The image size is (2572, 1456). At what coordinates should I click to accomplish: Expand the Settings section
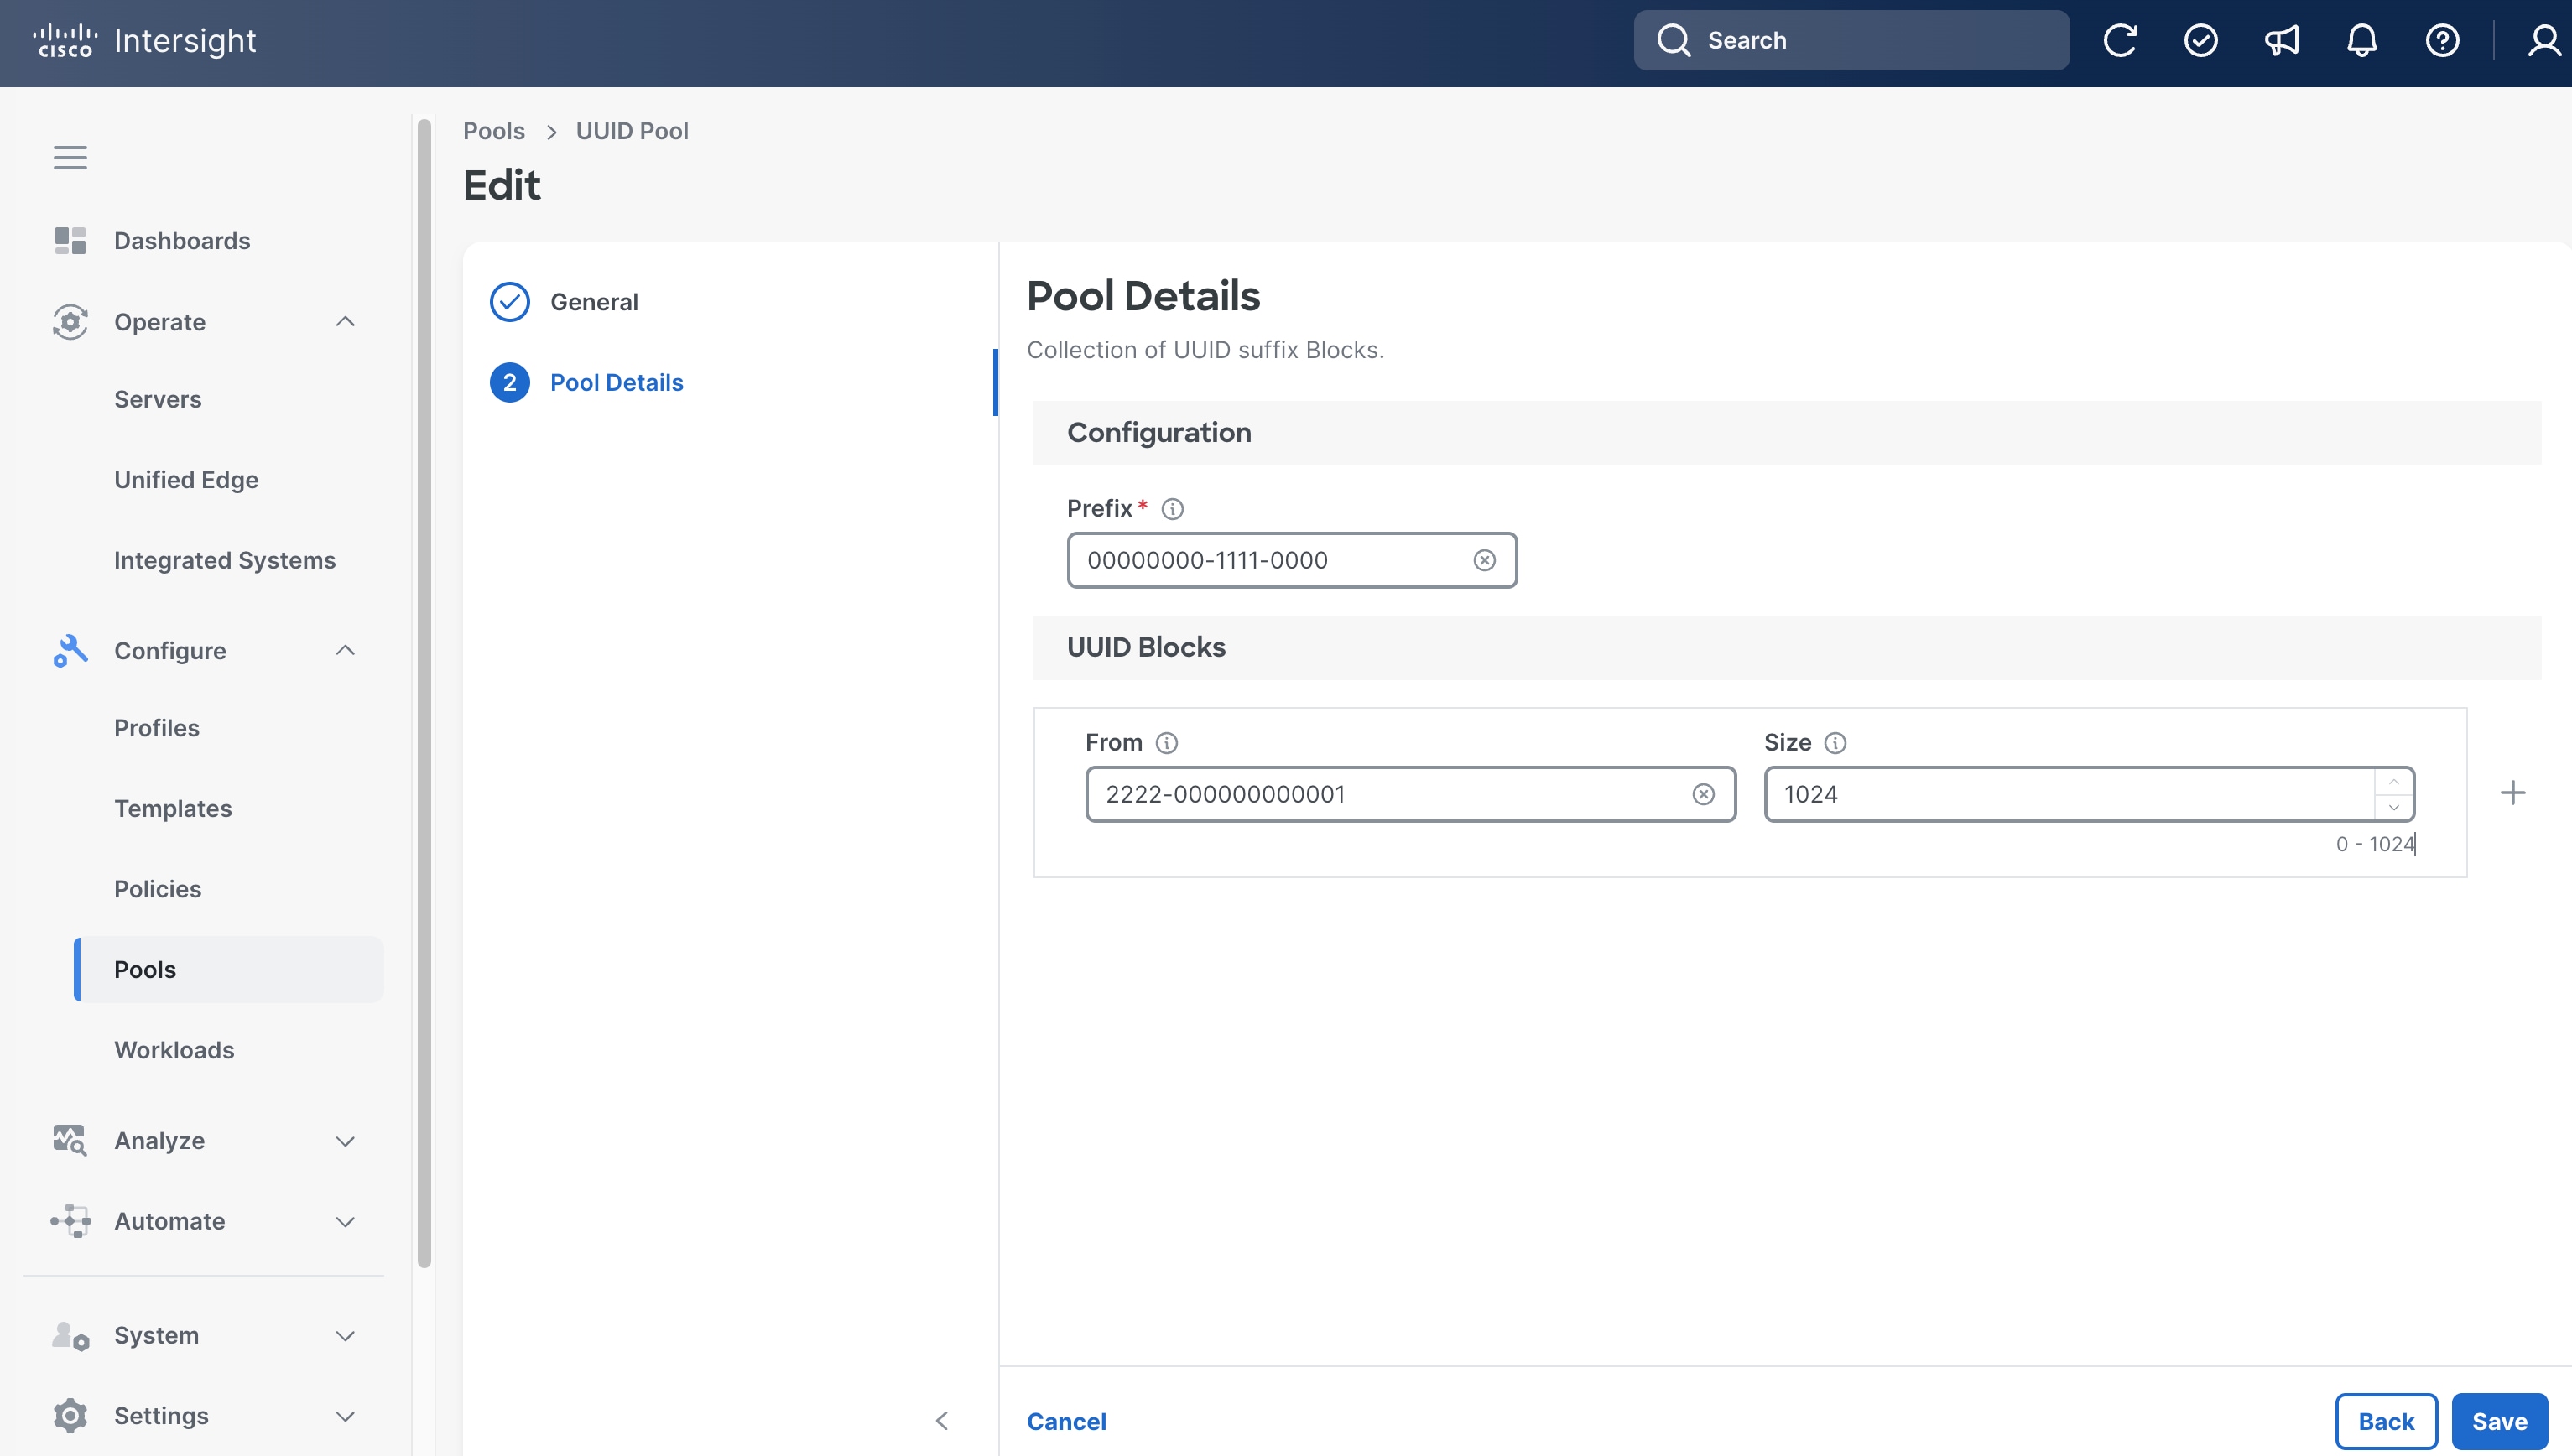(x=345, y=1416)
